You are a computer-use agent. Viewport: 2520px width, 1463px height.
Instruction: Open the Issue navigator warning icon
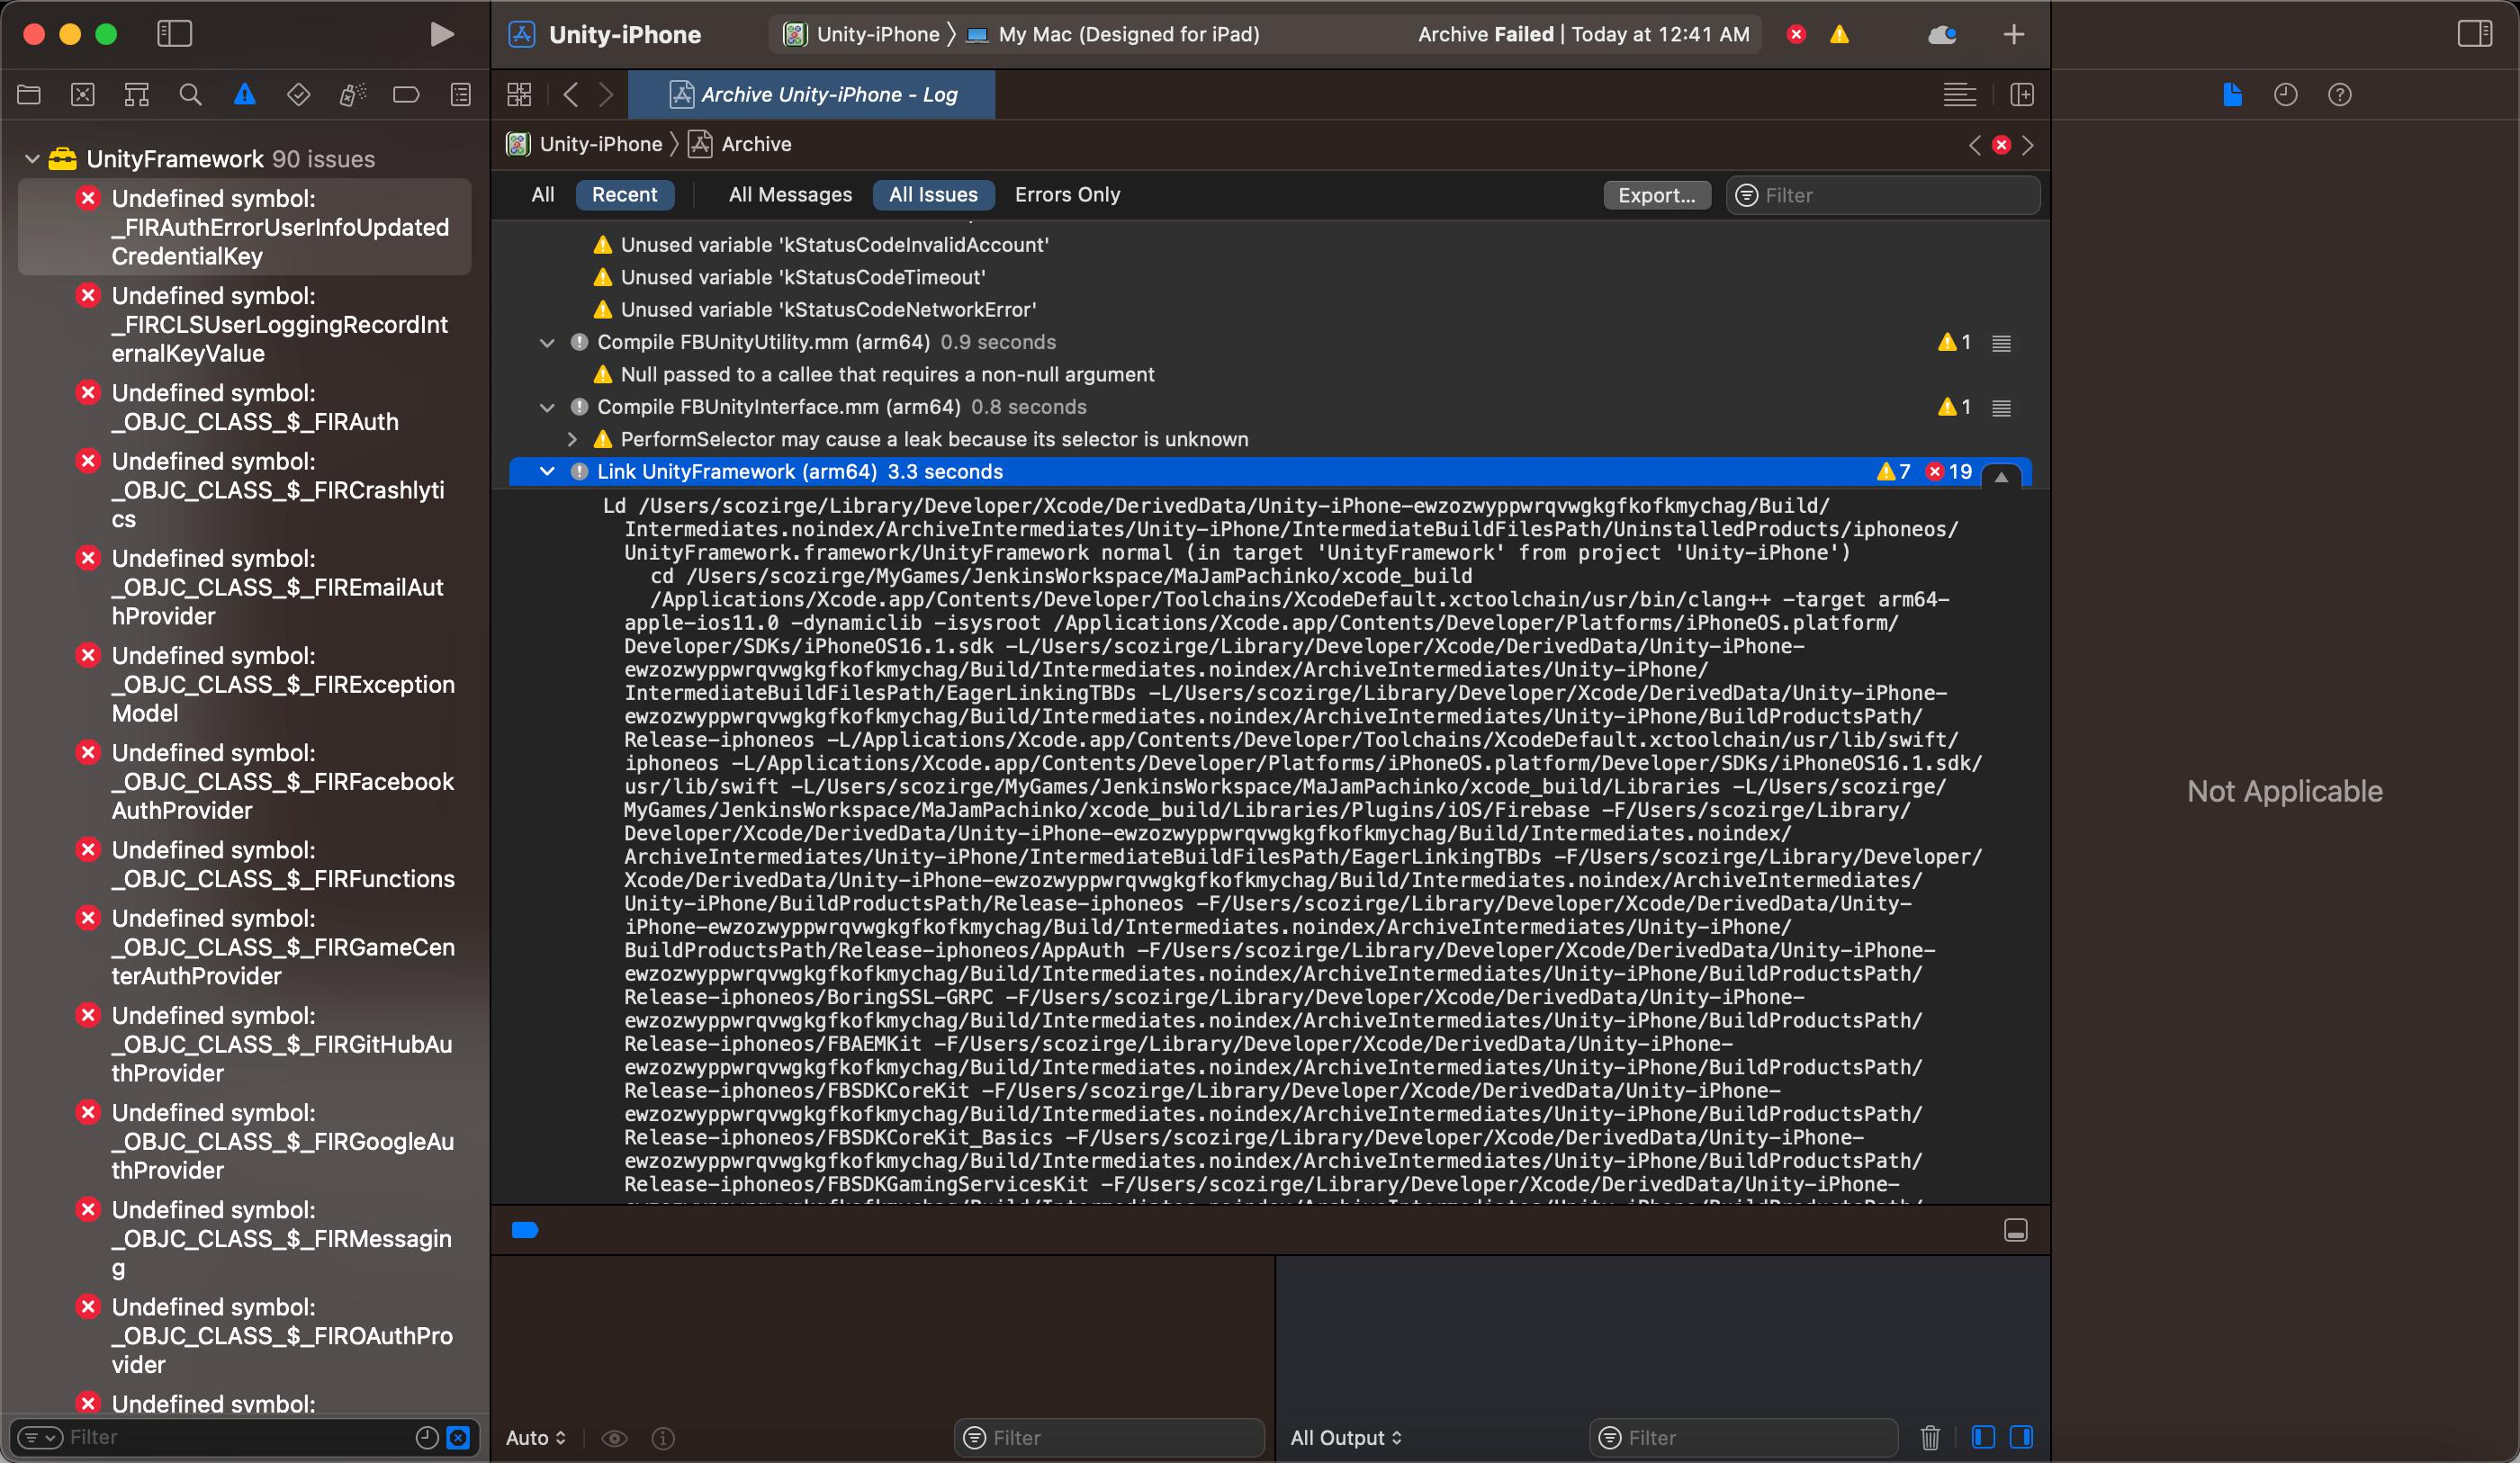[x=244, y=95]
